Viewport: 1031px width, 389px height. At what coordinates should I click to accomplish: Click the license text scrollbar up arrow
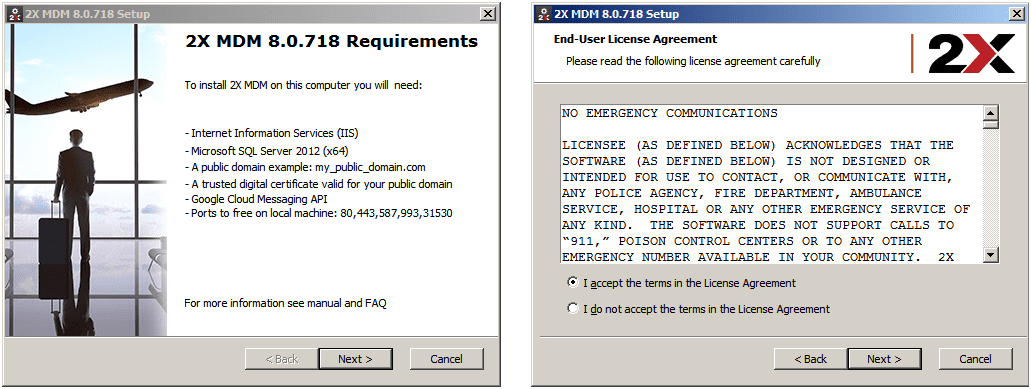991,112
